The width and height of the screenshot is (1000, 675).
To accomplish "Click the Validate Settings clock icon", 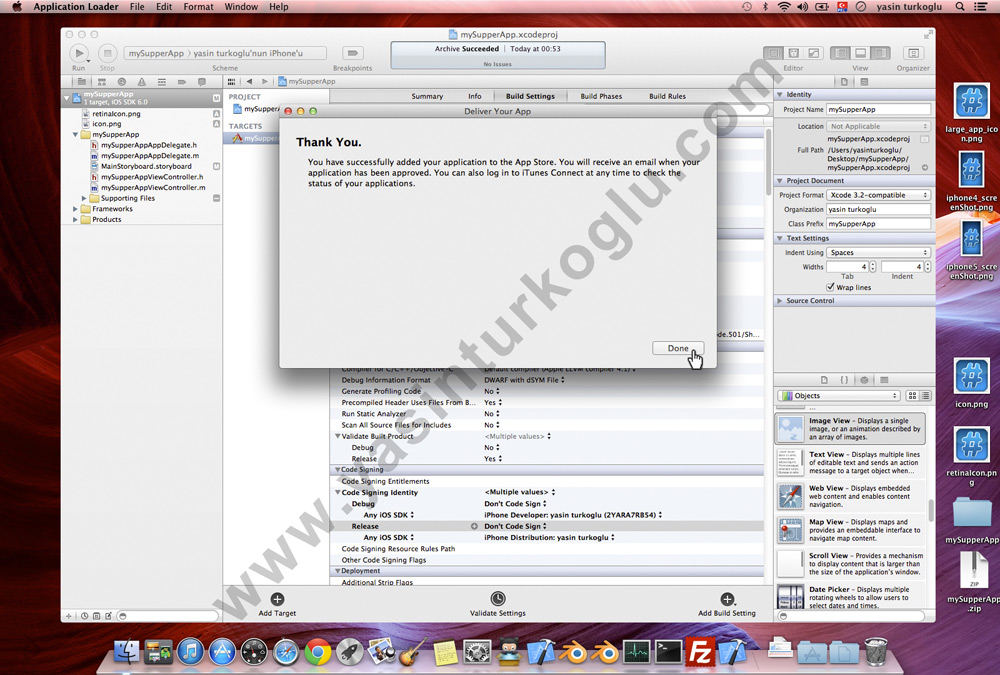I will click(497, 598).
